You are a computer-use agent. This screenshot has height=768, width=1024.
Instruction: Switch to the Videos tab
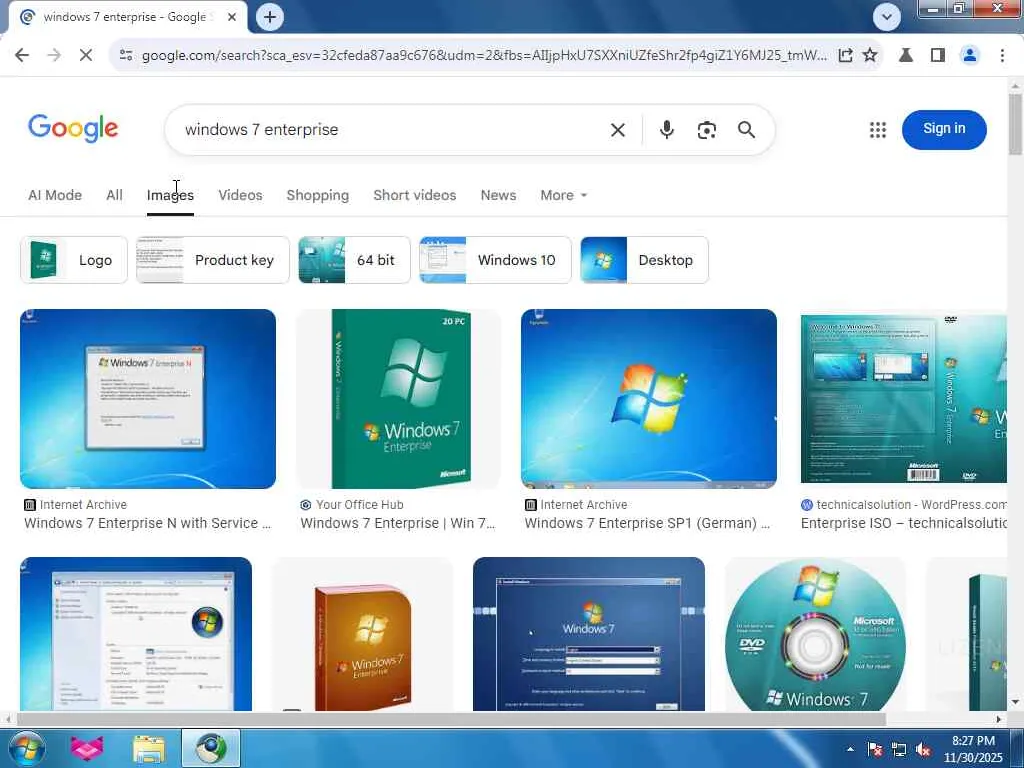(x=240, y=195)
